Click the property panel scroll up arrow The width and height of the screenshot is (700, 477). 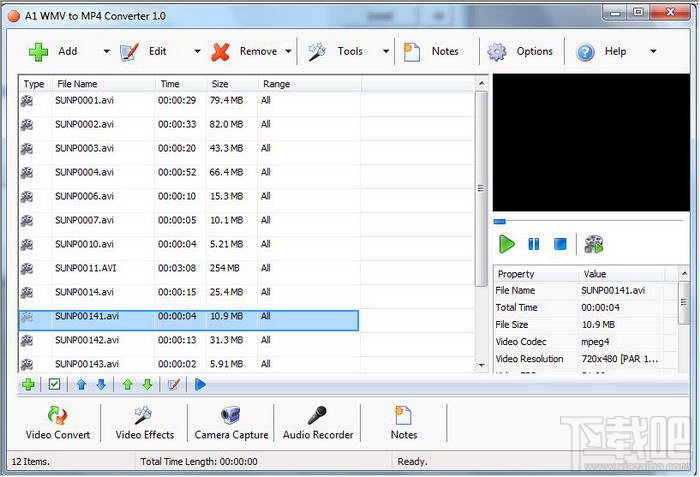(x=684, y=273)
